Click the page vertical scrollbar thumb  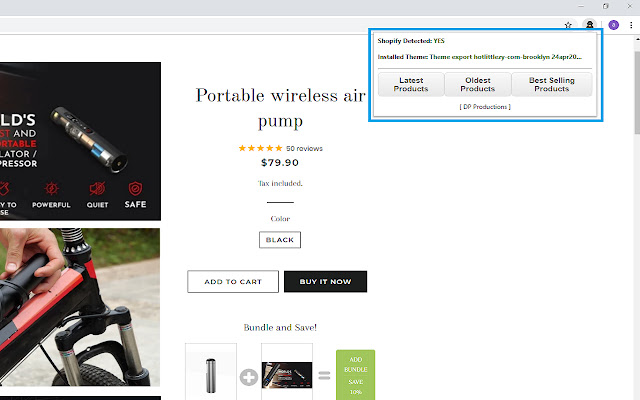(637, 93)
